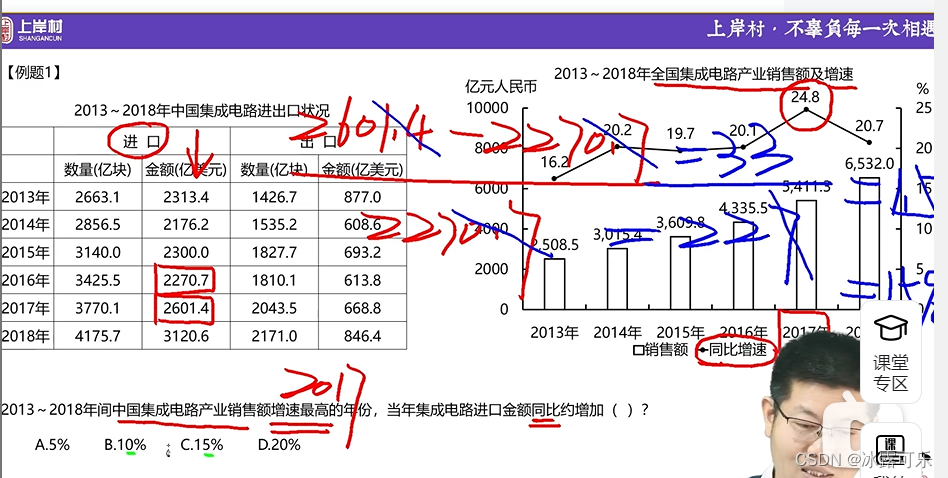Click the 同比增速 legend entry
The height and width of the screenshot is (478, 948).
733,349
